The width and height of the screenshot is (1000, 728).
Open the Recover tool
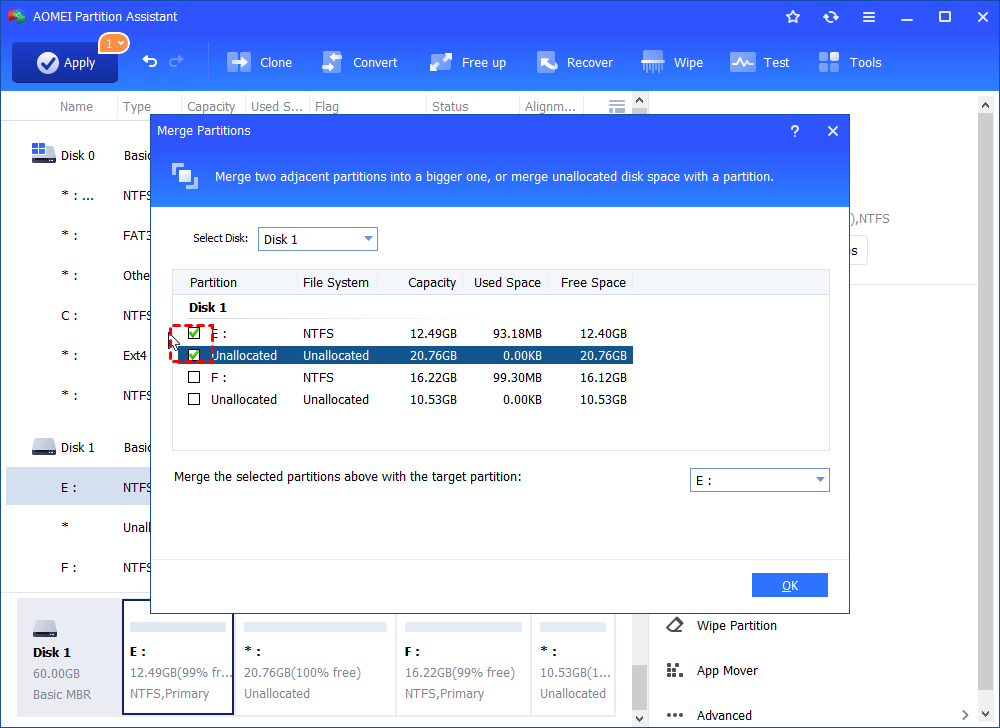pyautogui.click(x=575, y=62)
